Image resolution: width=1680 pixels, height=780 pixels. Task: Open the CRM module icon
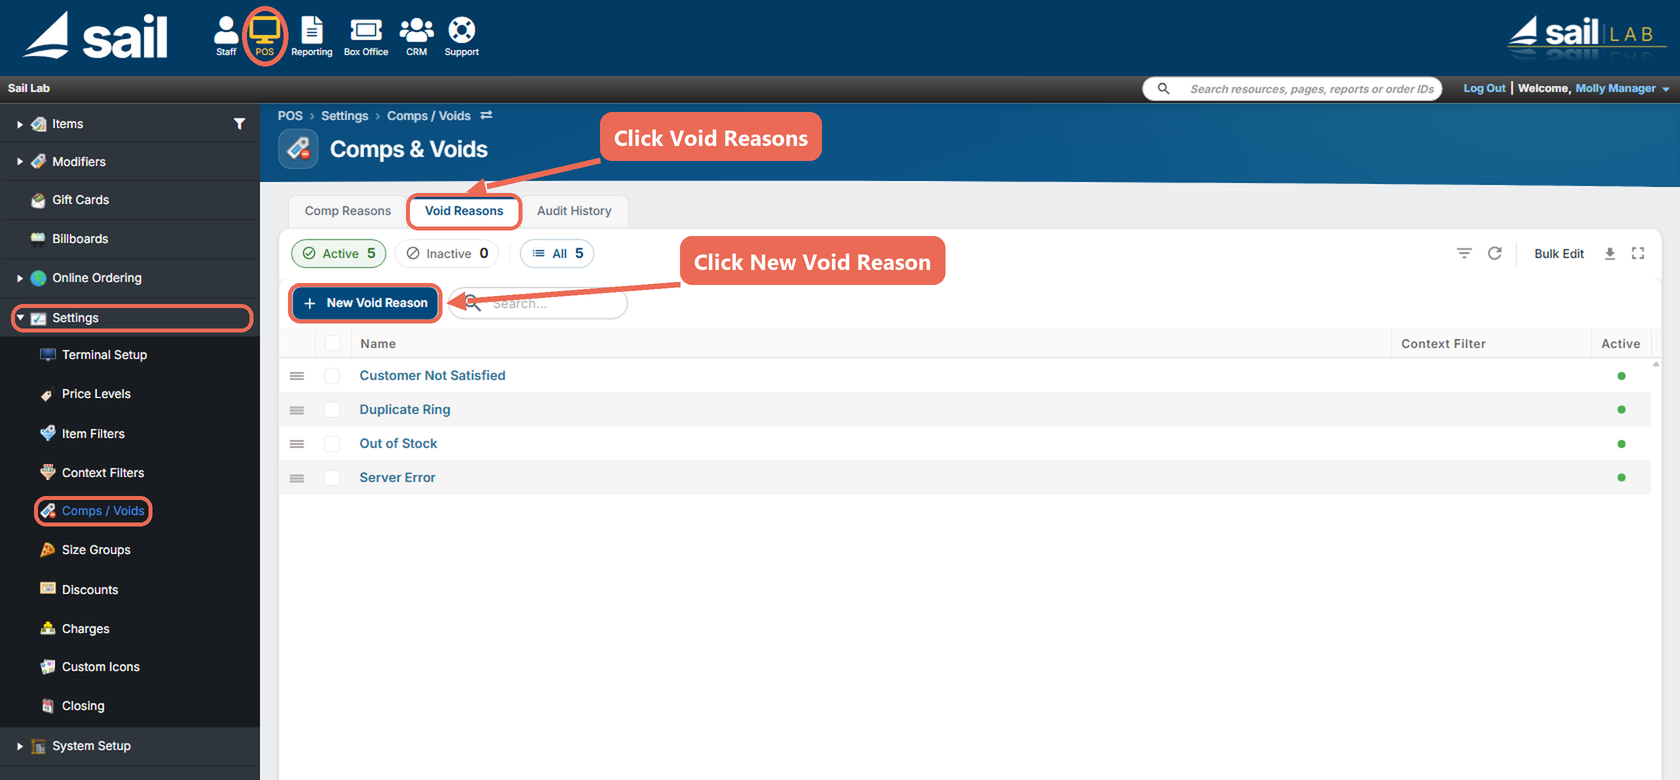416,36
